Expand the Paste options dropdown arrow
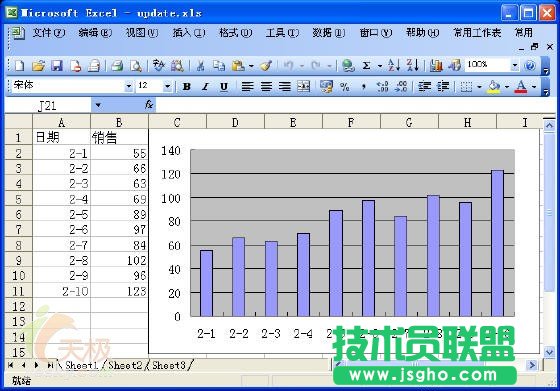This screenshot has width=560, height=391. [251, 66]
